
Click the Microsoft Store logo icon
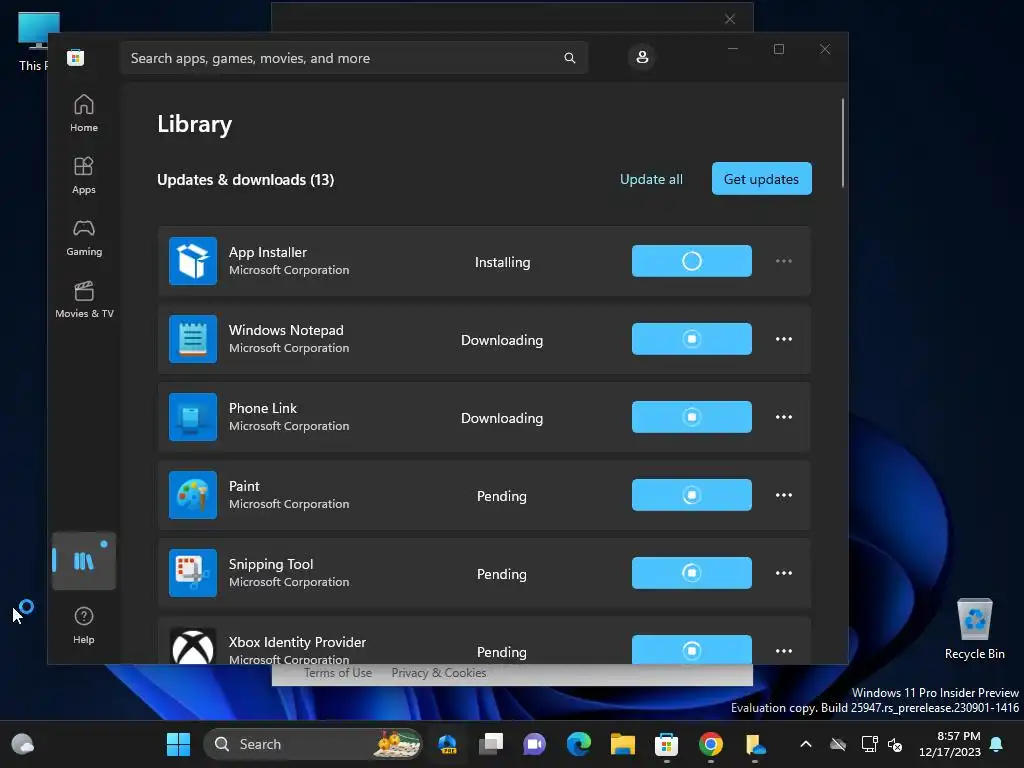tap(75, 57)
